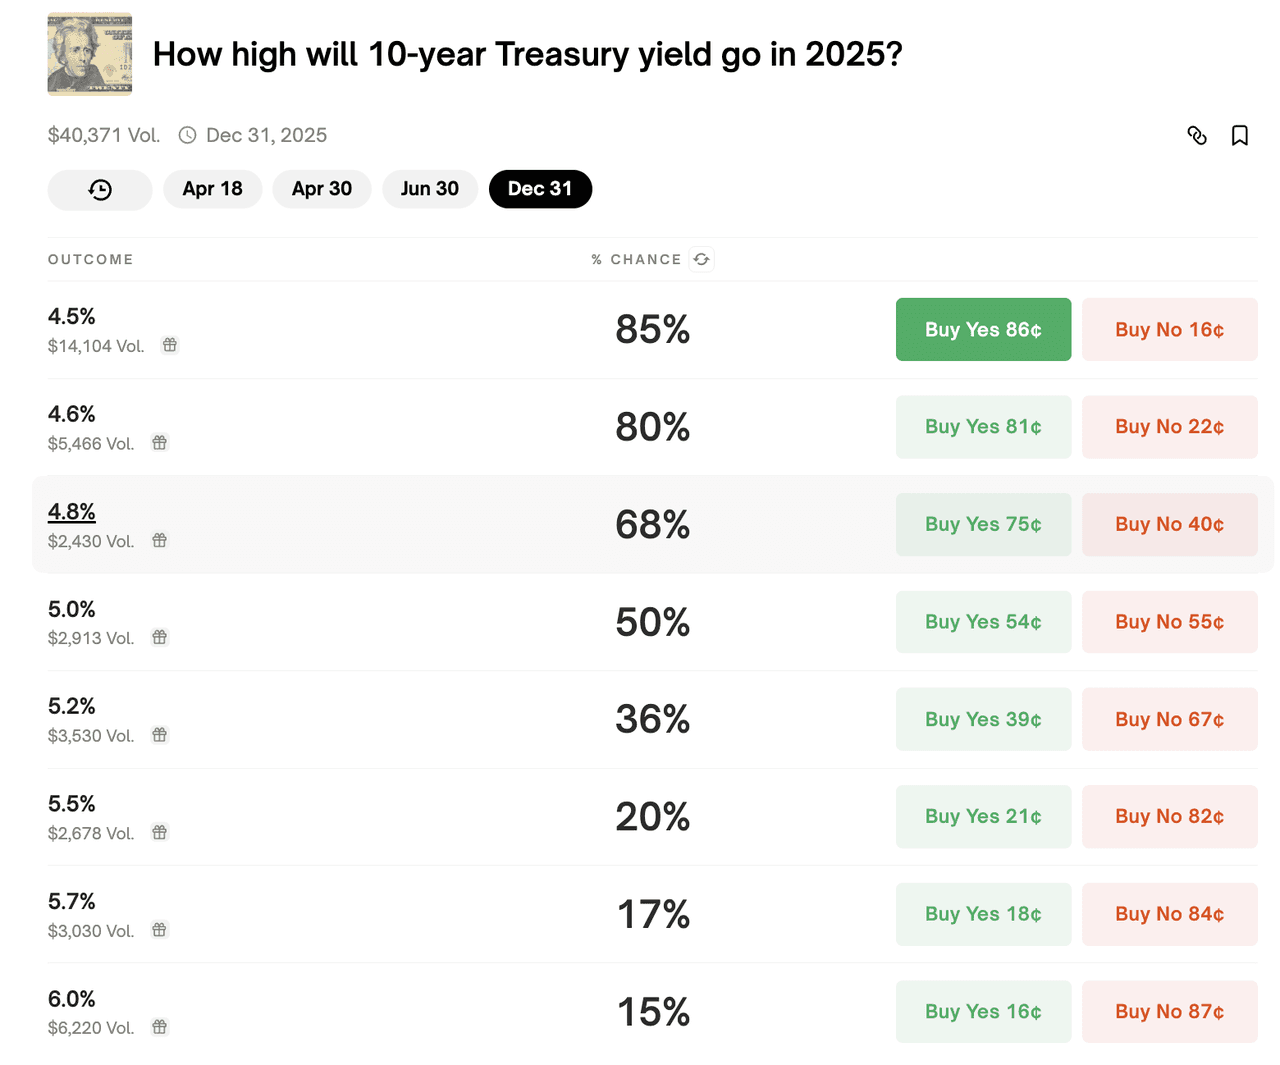Click the market's banknote thumbnail image
Viewport: 1280px width, 1065px height.
[90, 54]
